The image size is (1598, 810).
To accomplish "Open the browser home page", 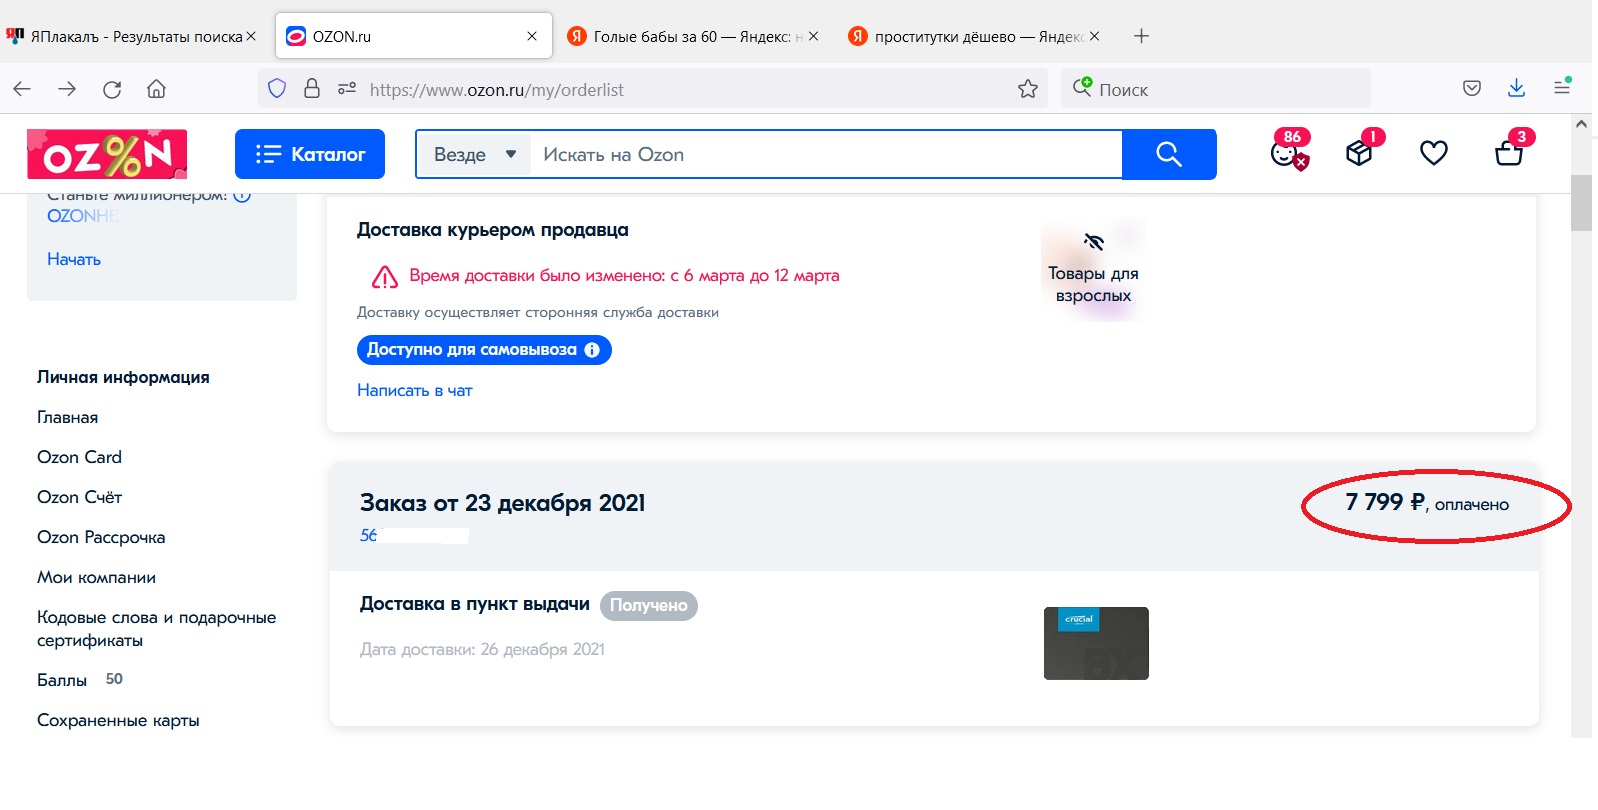I will coord(156,89).
